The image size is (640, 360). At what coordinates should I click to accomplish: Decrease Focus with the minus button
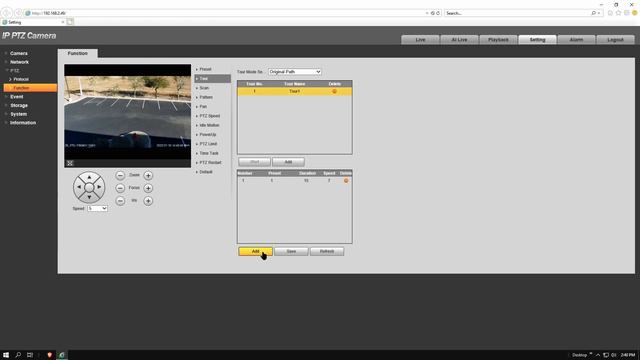120,188
